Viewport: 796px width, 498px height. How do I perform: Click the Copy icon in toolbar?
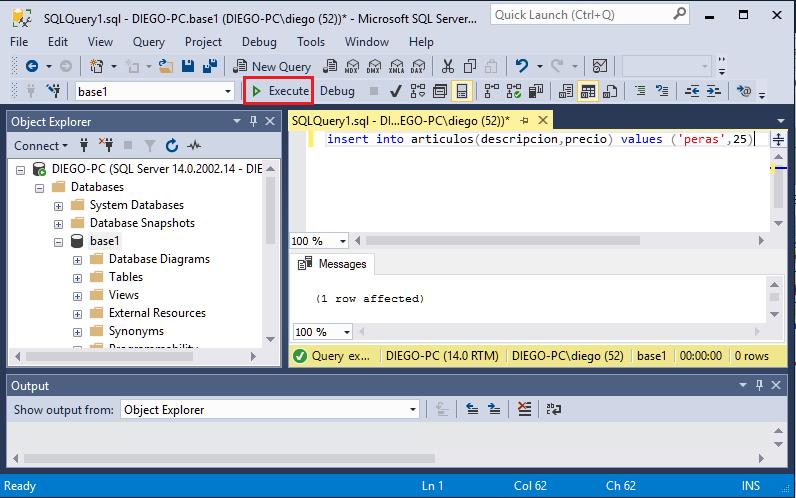point(470,66)
